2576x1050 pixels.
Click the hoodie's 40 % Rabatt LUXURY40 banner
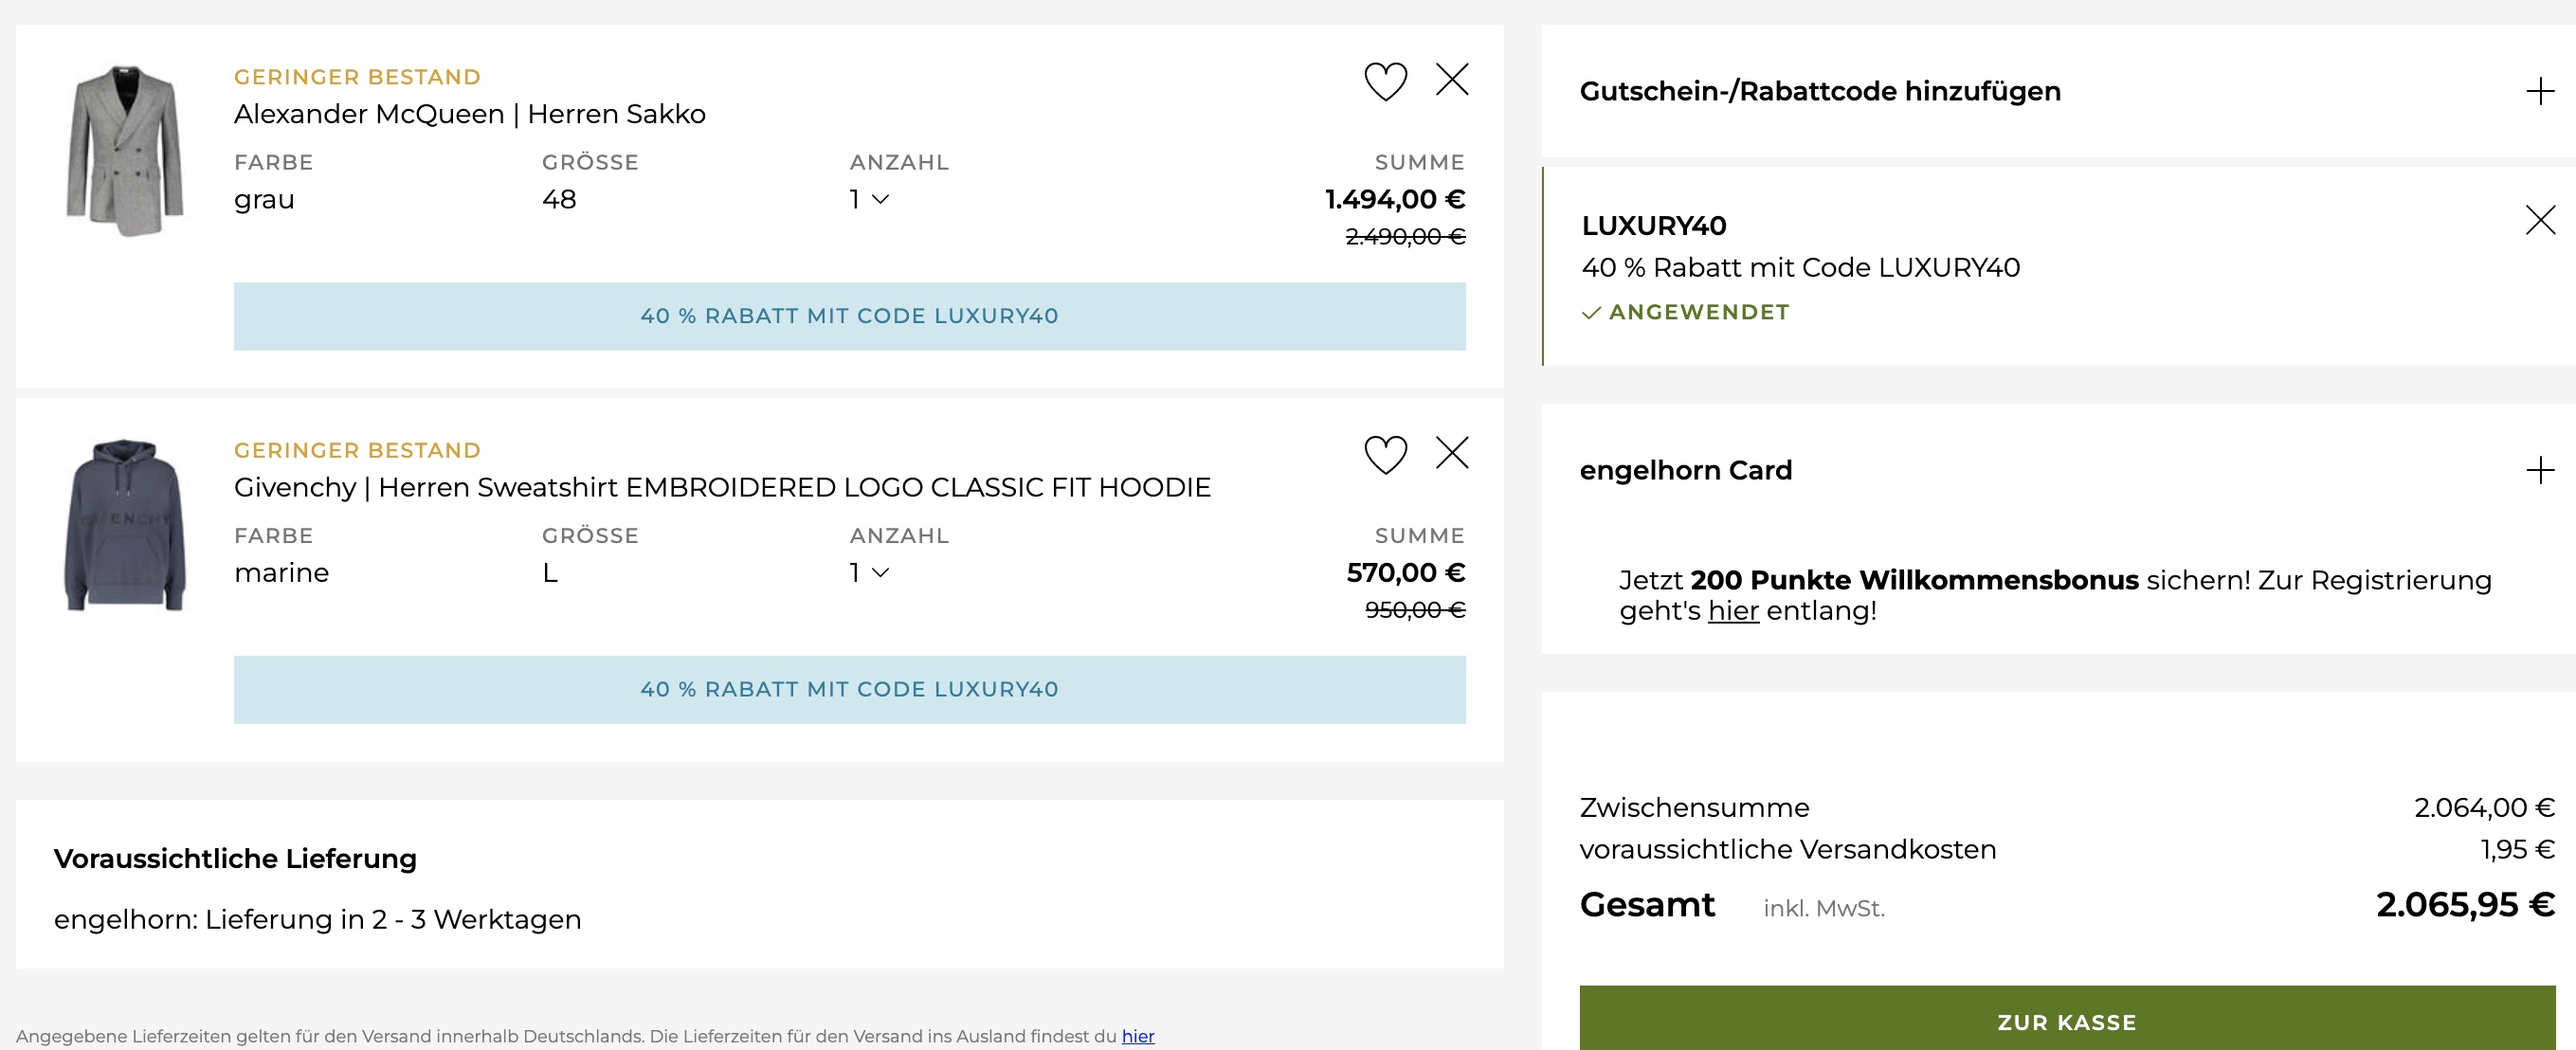(849, 689)
